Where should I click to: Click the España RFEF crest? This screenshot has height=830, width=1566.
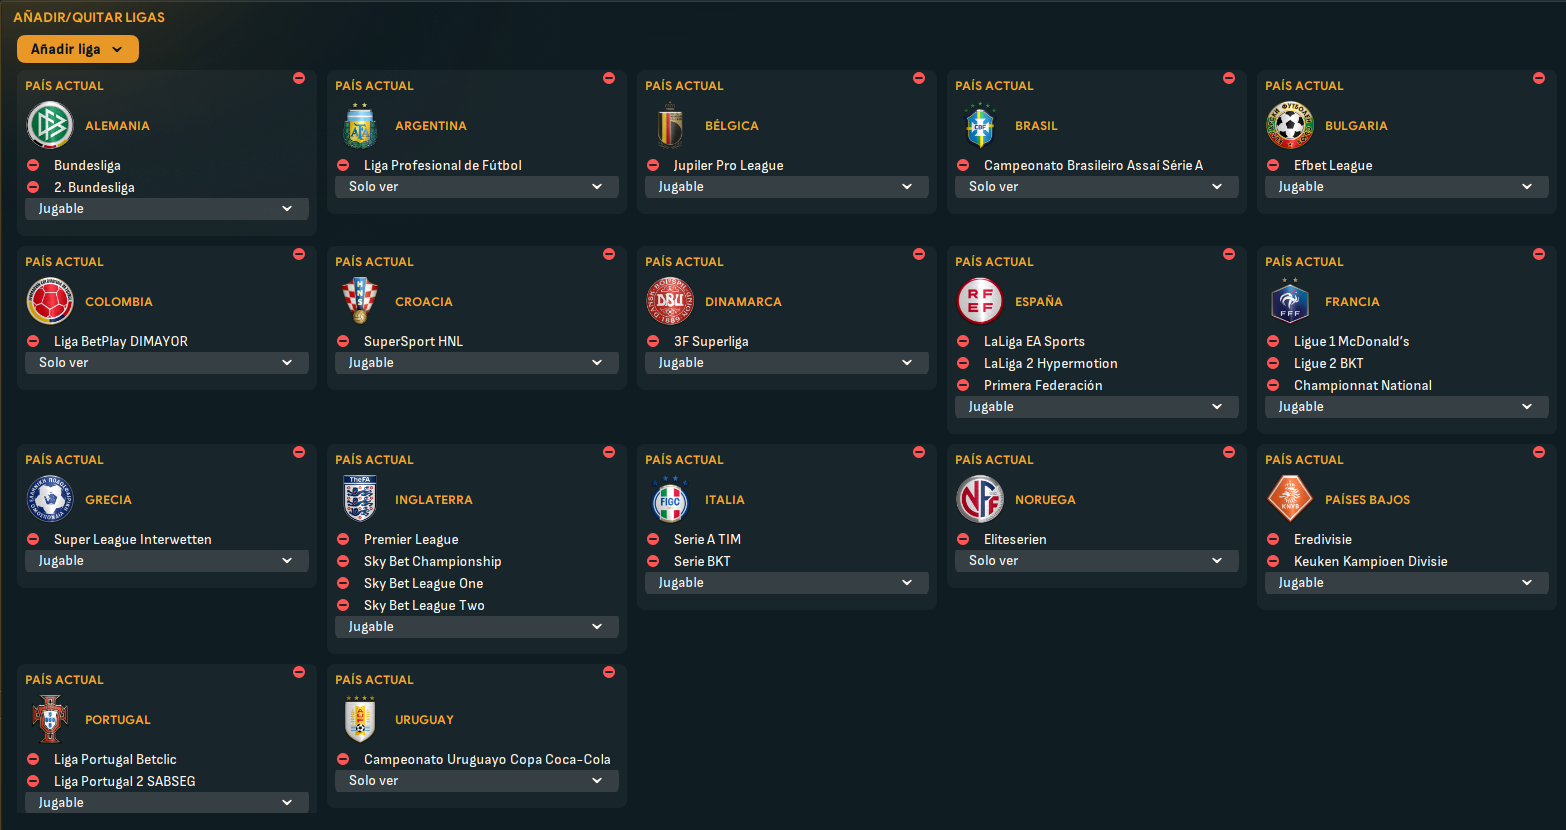coord(980,302)
